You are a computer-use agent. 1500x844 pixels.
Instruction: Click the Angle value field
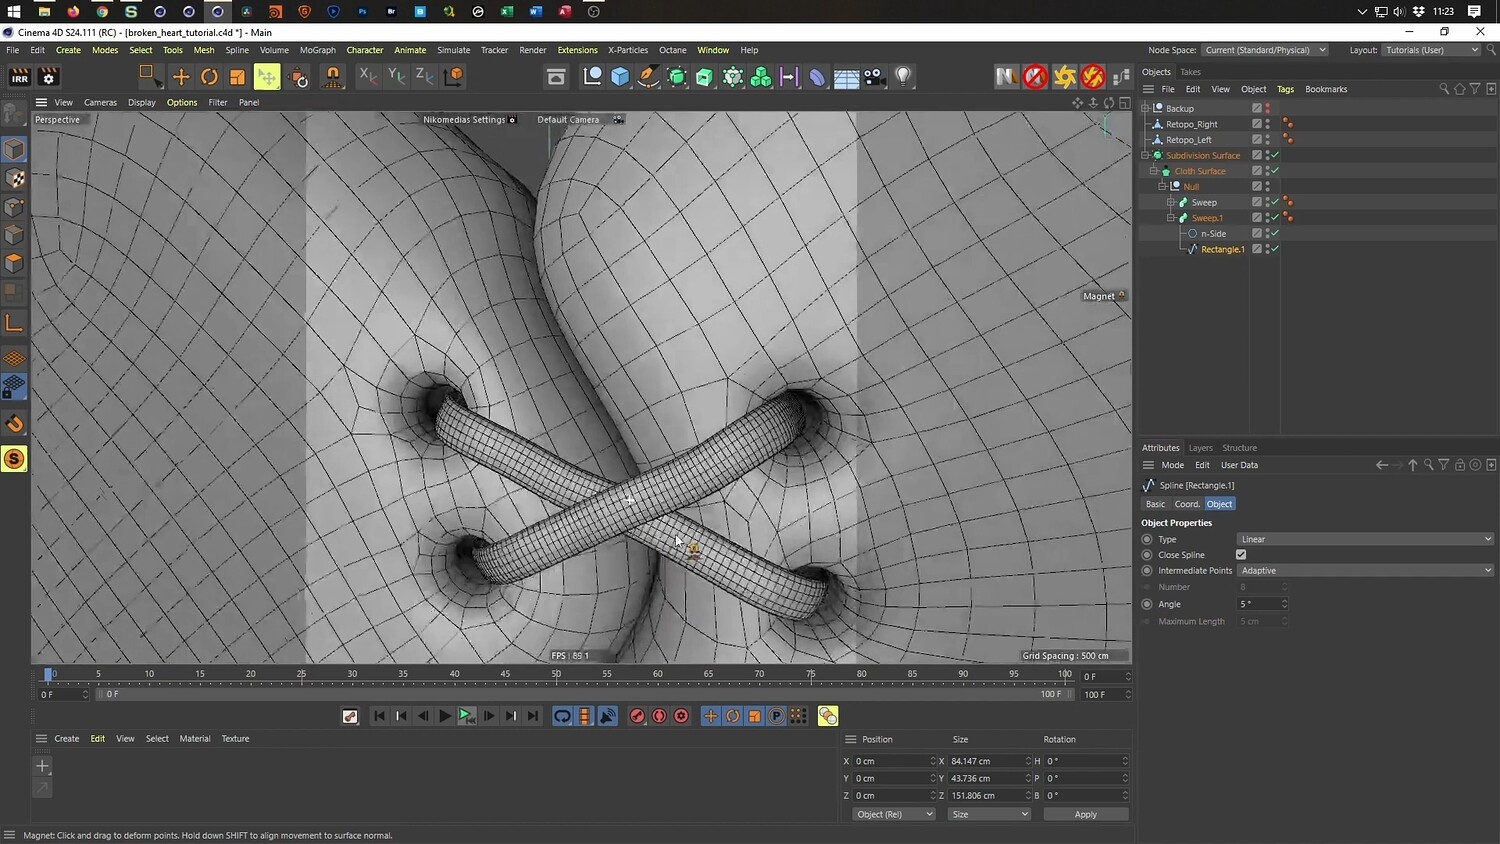(x=1257, y=604)
